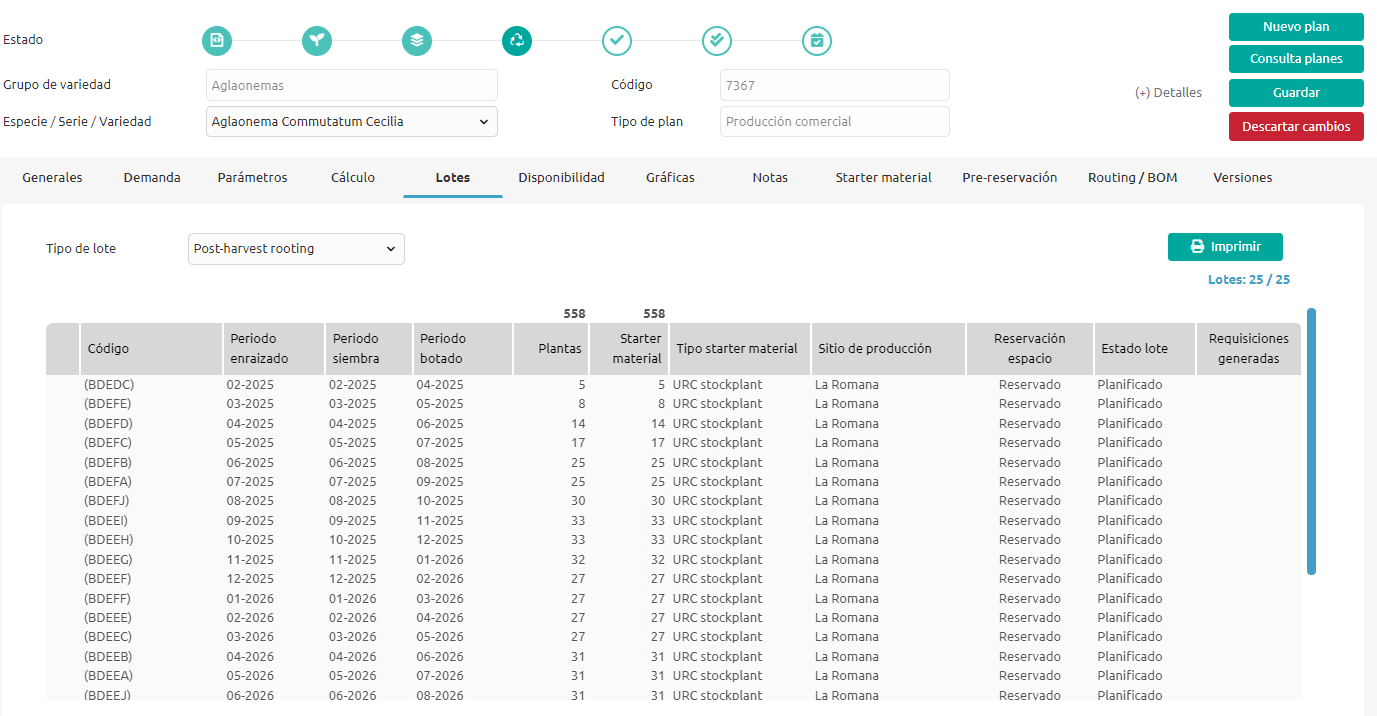Select lot code (BDEFC)
This screenshot has width=1377, height=716.
pyautogui.click(x=108, y=443)
